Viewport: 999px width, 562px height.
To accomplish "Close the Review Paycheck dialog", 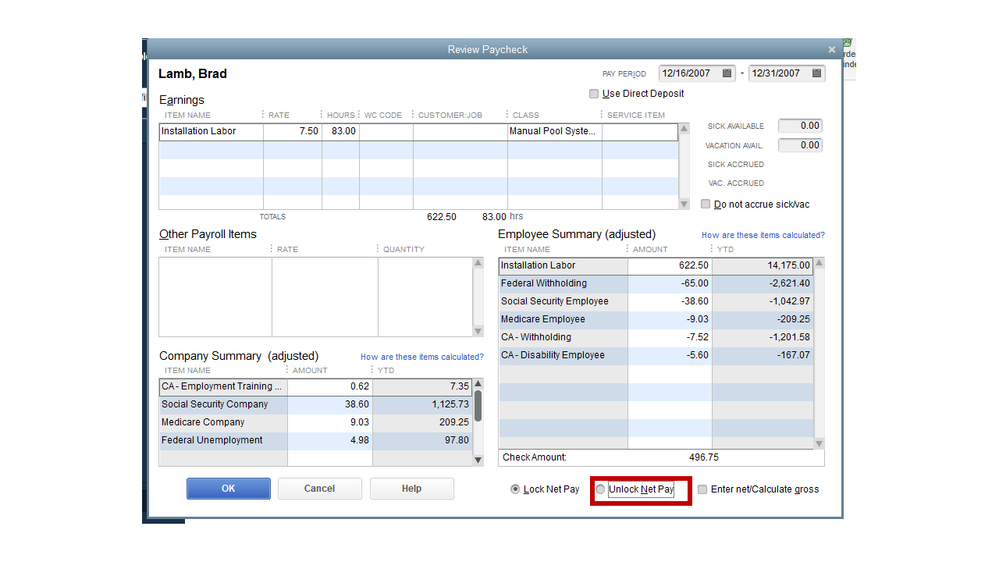I will (831, 49).
